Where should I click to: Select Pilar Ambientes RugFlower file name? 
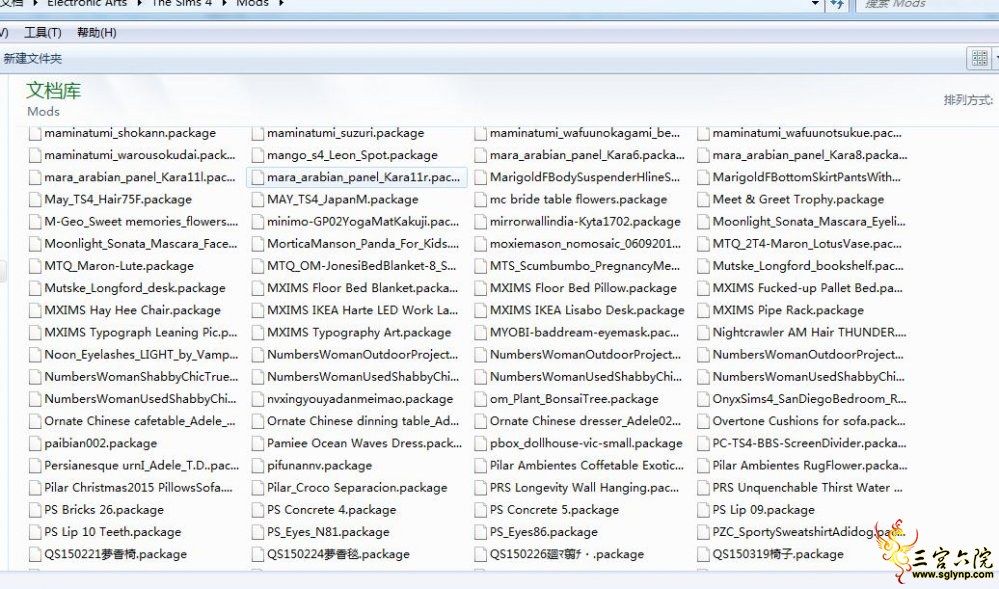click(810, 466)
